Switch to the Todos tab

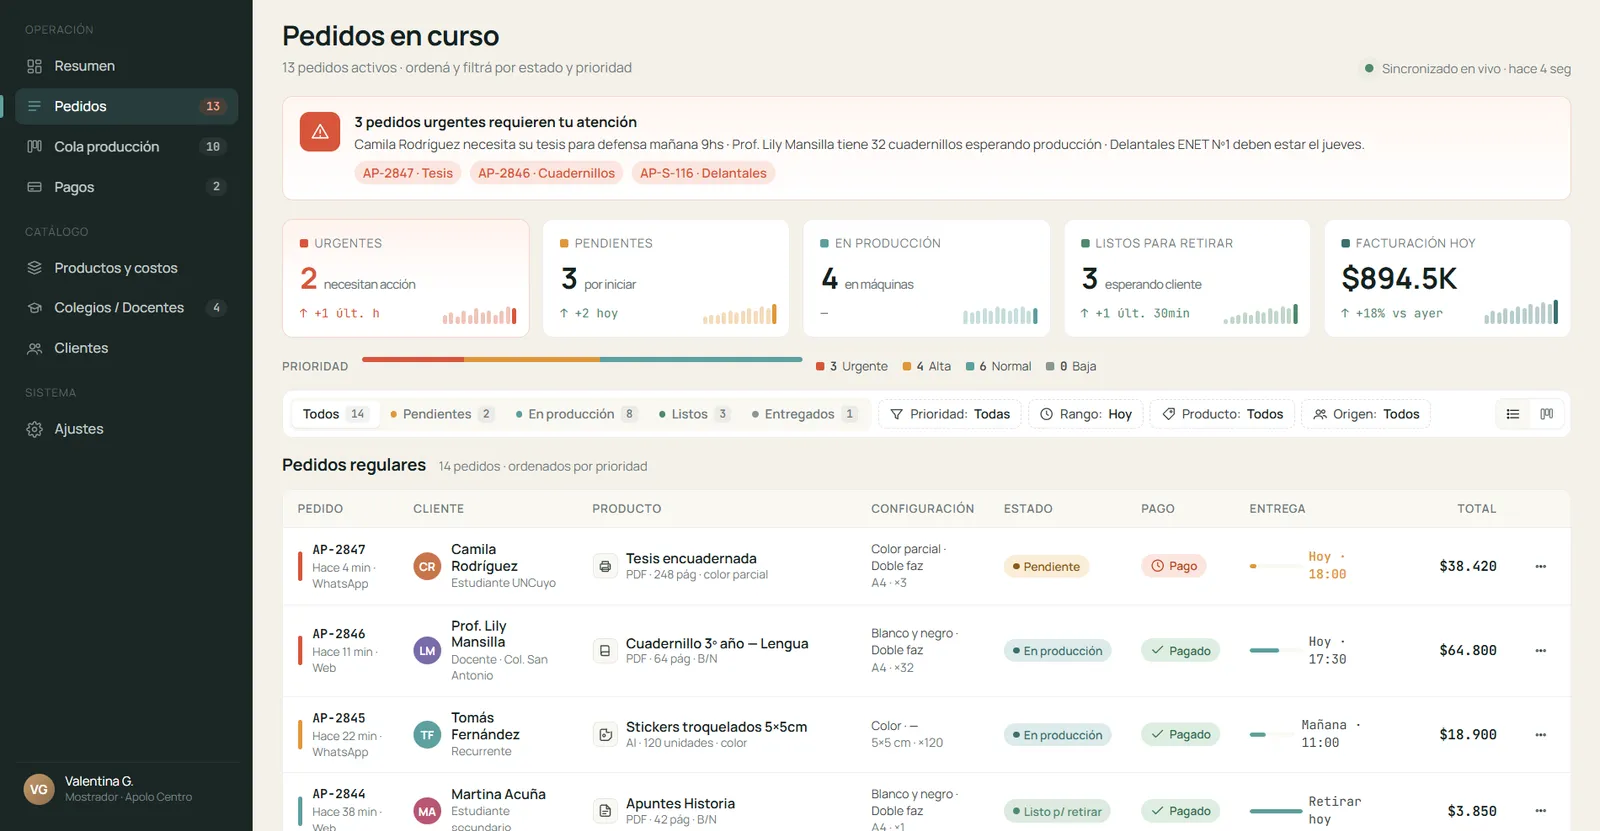pos(335,414)
